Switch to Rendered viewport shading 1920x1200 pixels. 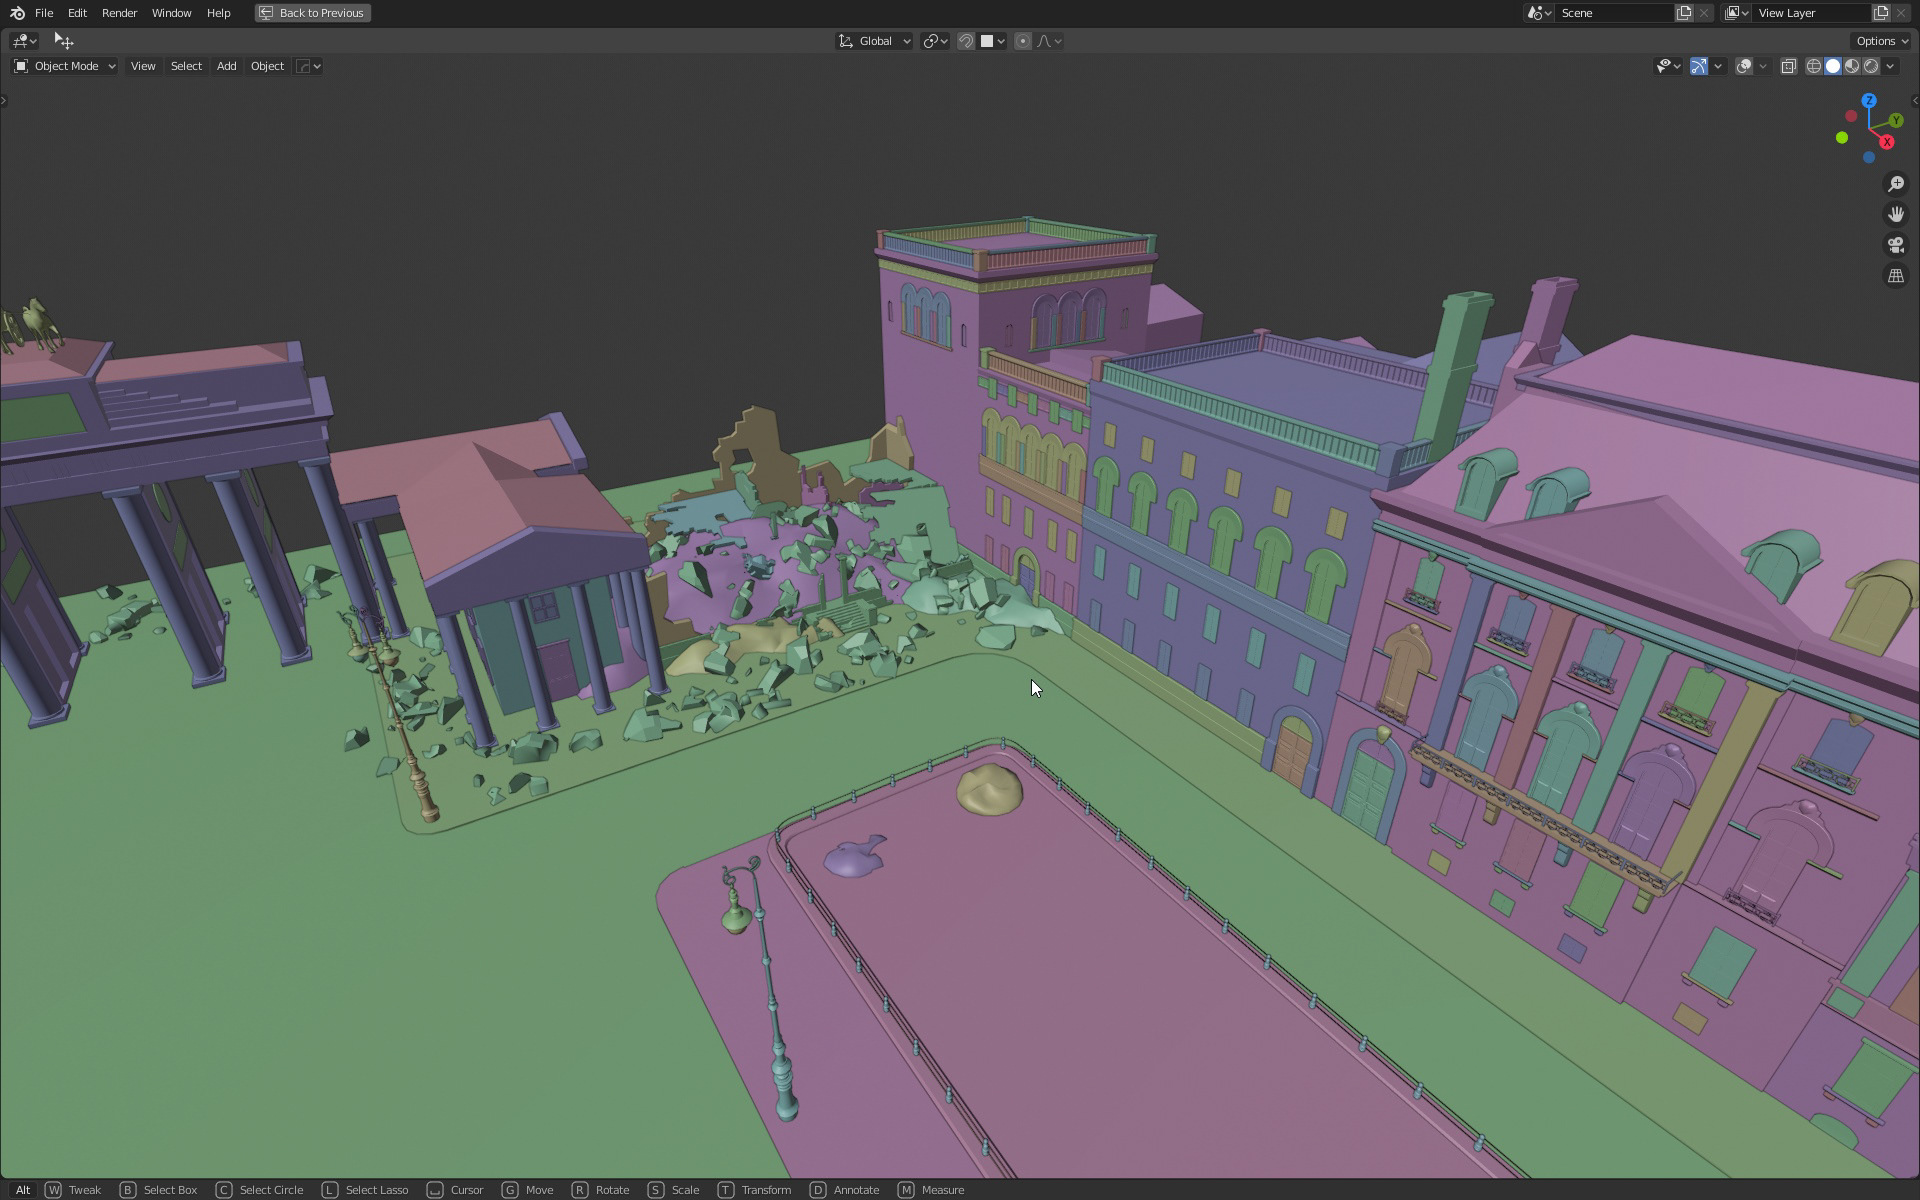(x=1869, y=65)
